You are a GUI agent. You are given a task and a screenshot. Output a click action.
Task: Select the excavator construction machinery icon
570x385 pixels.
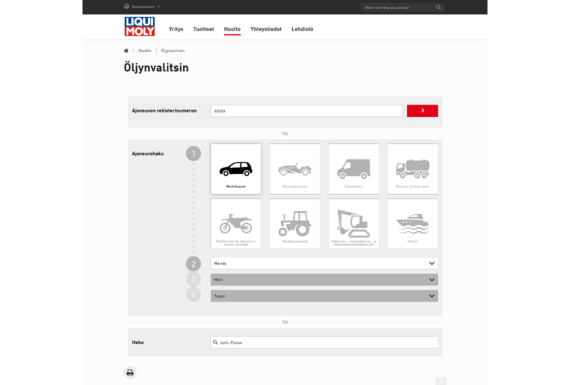[354, 224]
